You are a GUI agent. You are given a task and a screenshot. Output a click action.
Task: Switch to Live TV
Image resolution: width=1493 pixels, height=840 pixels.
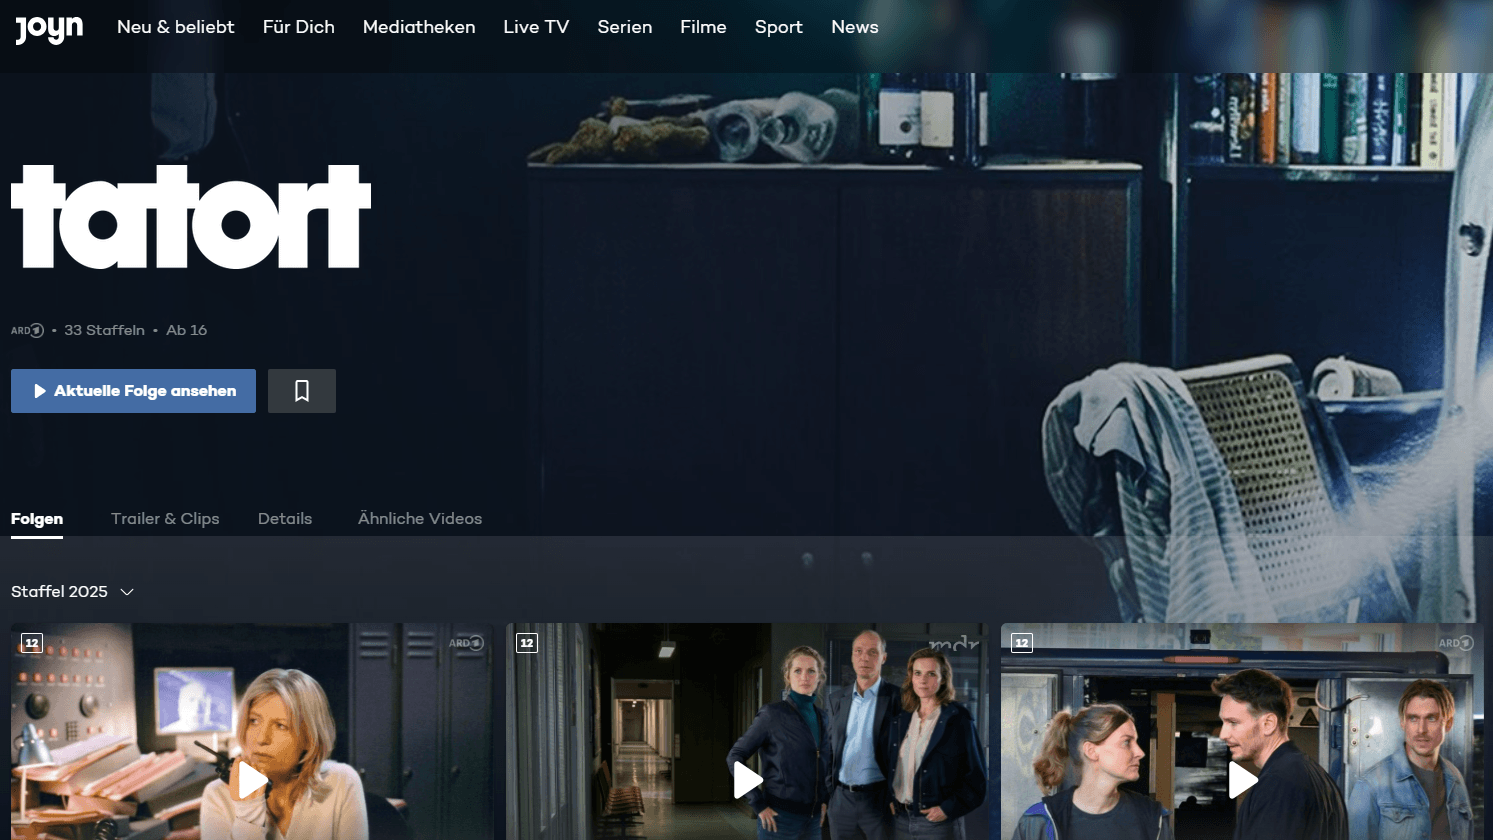click(536, 27)
